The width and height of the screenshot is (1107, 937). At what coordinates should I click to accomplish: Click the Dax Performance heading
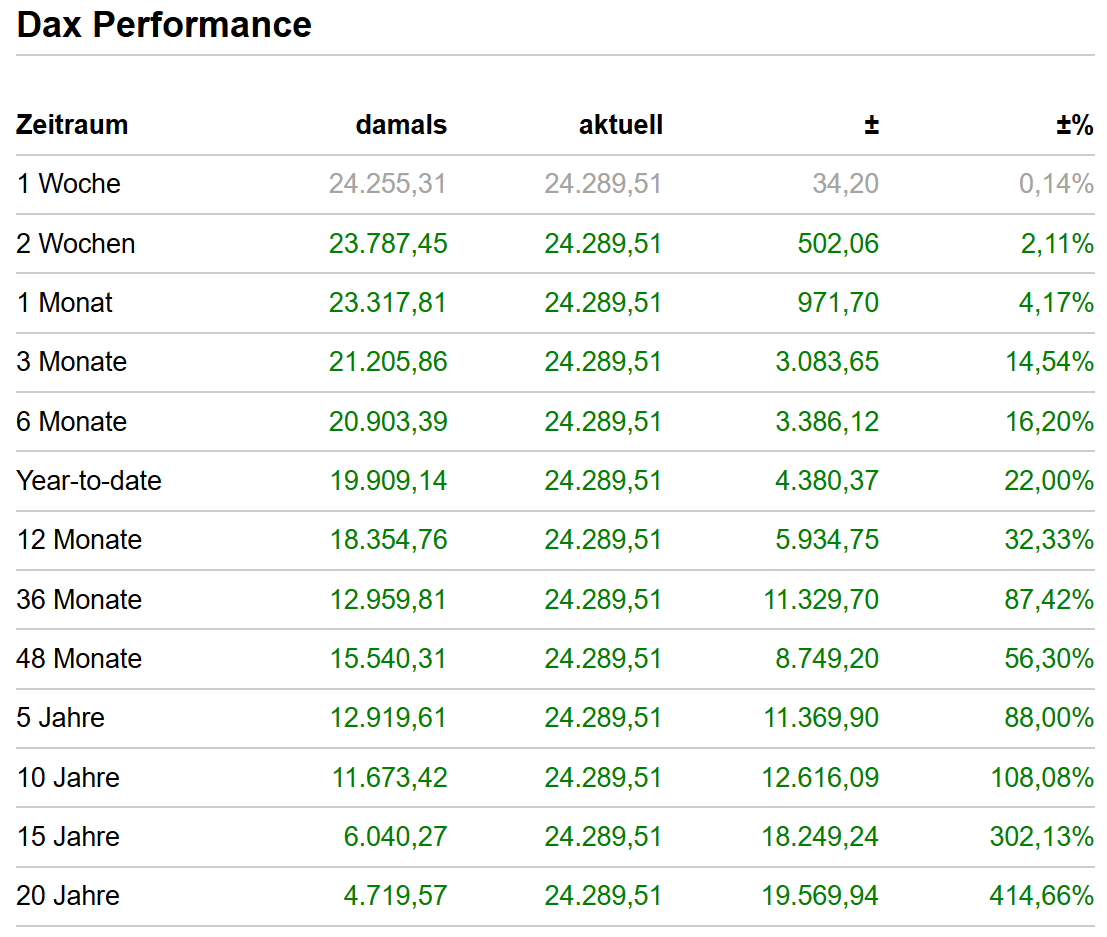(x=164, y=25)
